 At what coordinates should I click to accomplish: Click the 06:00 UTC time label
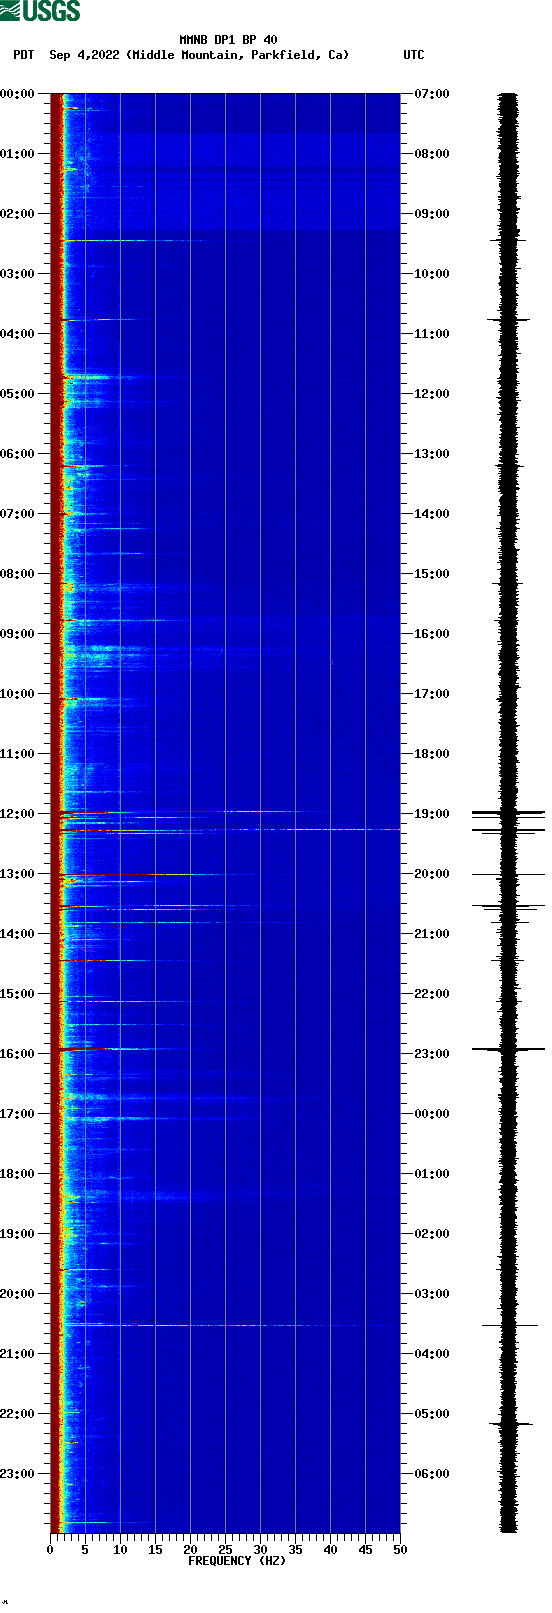coord(432,1474)
